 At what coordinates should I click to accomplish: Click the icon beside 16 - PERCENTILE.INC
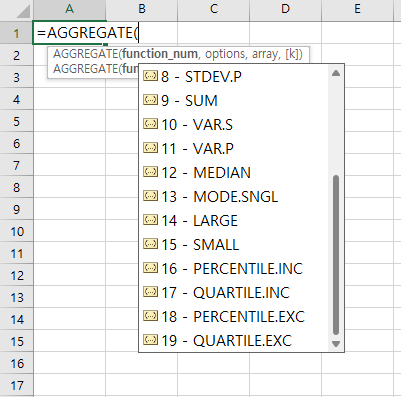click(x=150, y=268)
